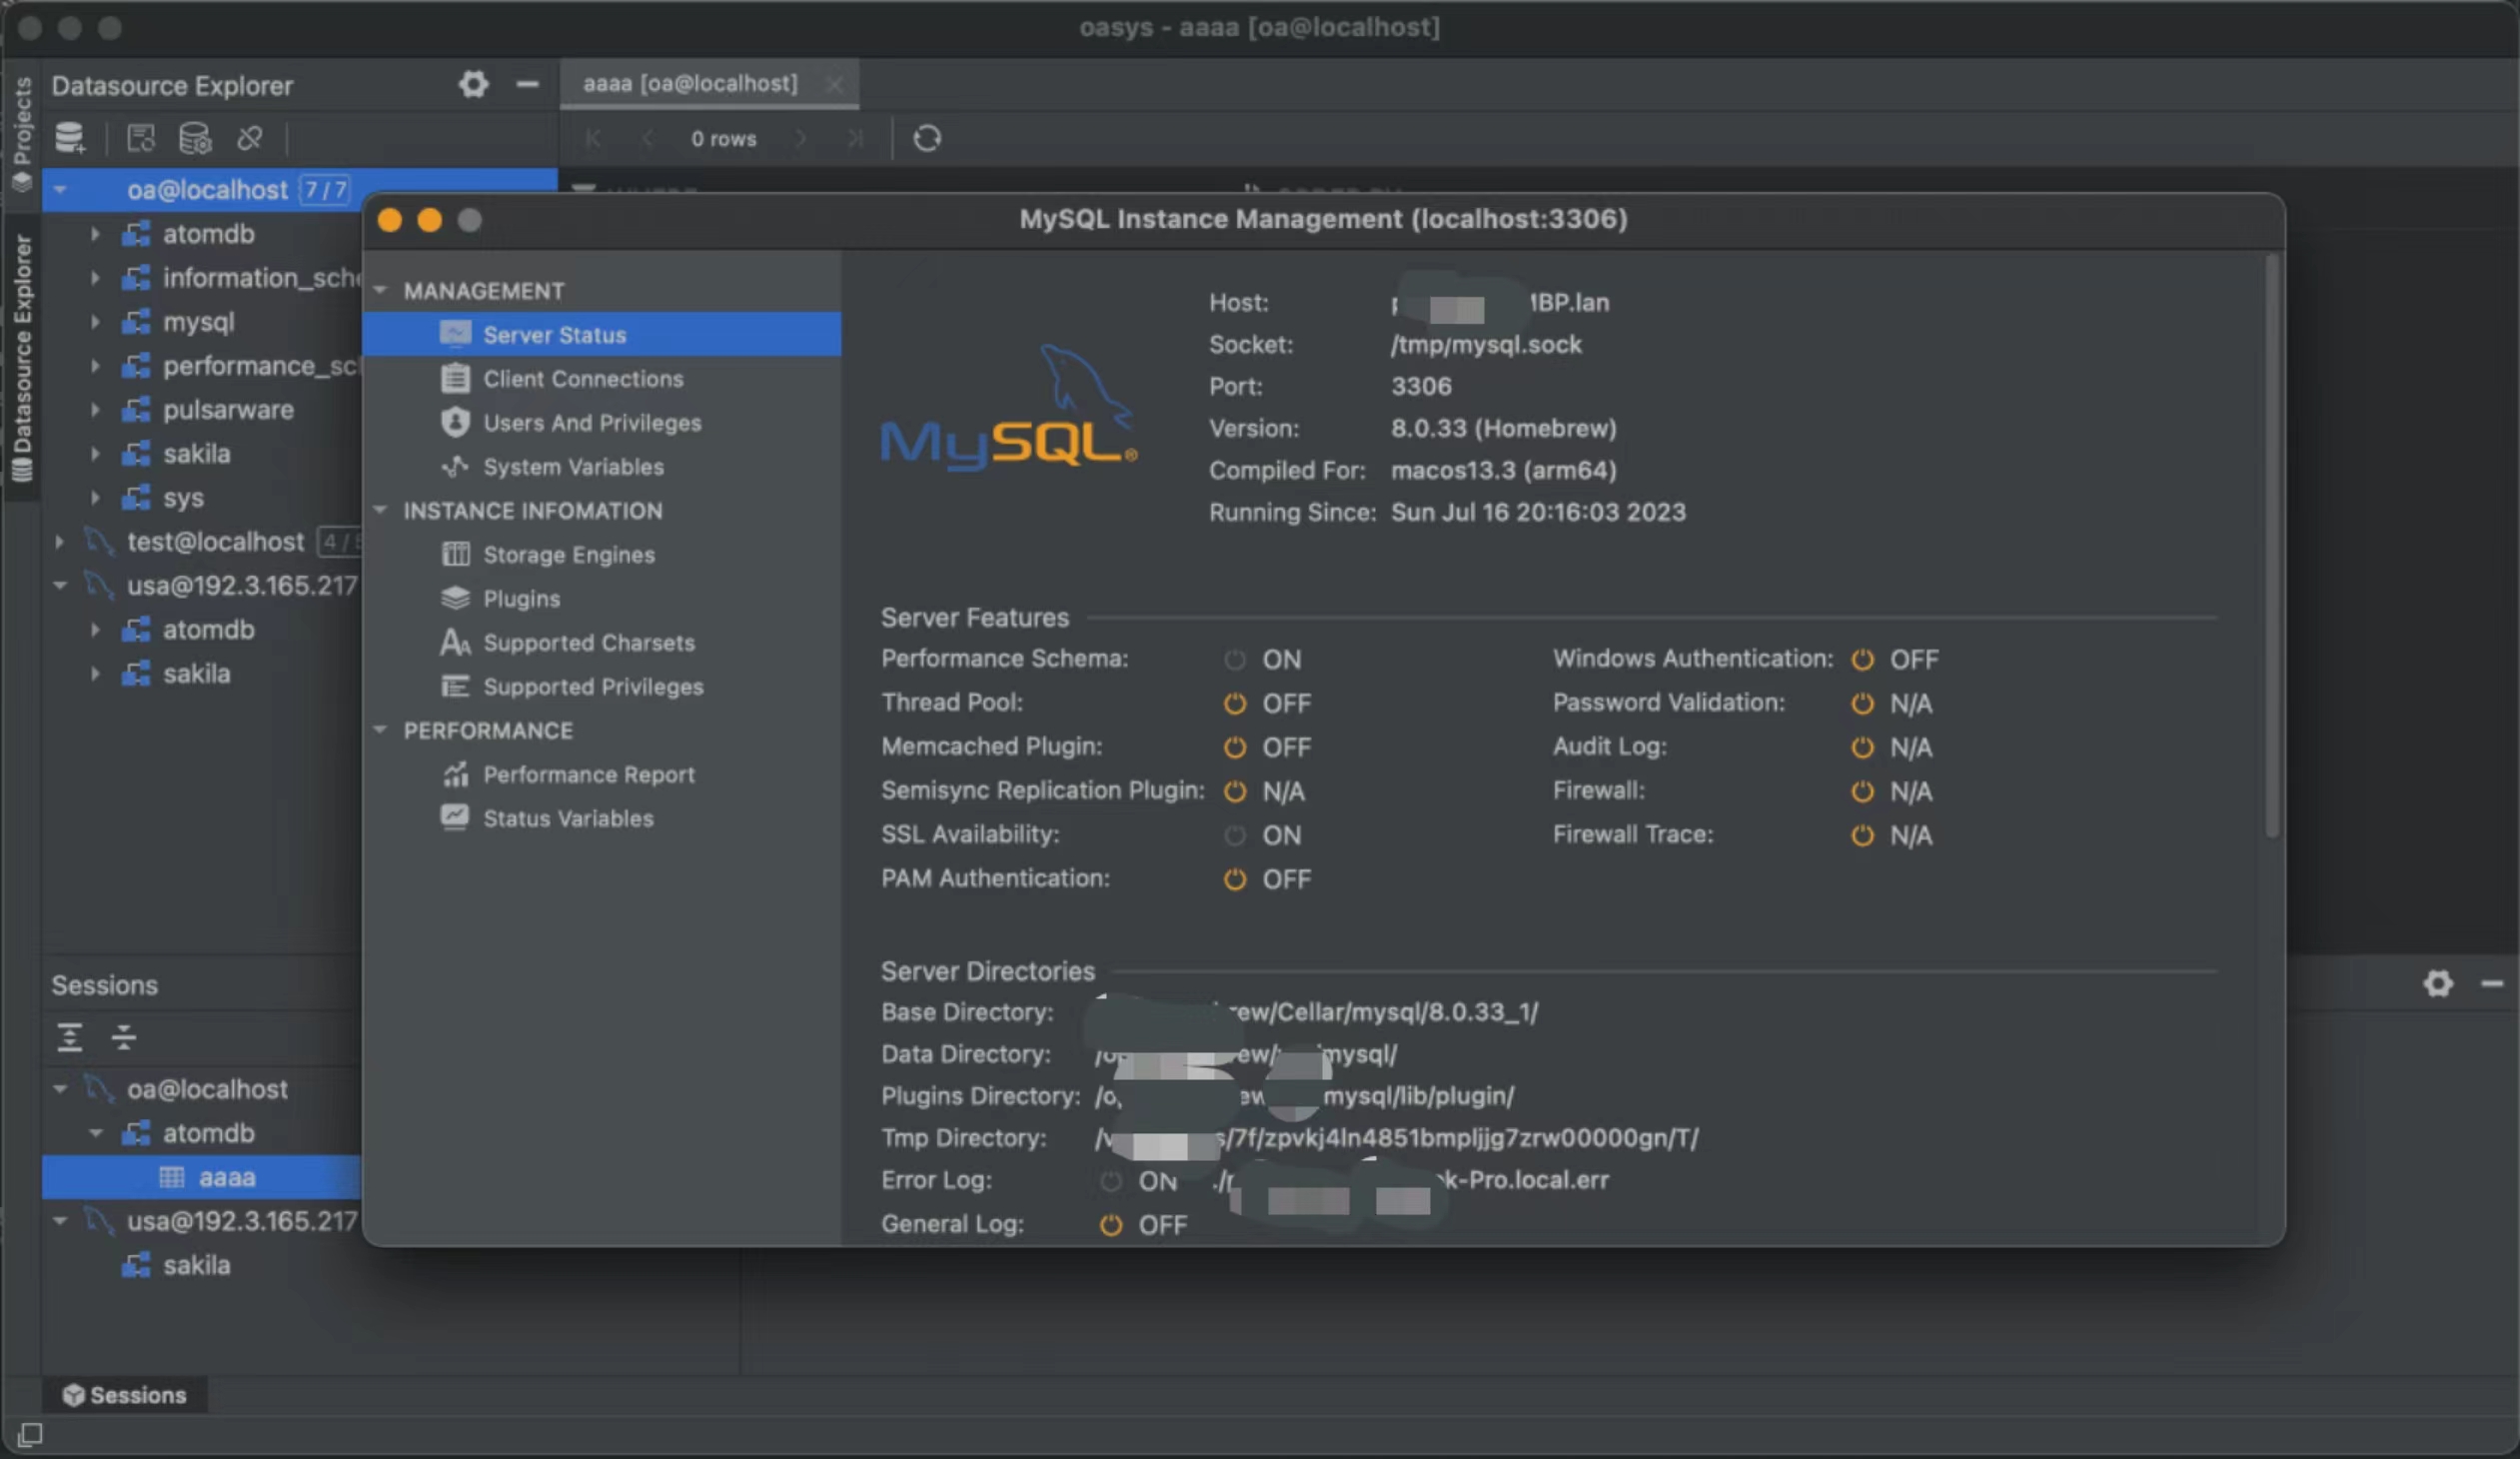
Task: Select aaaa table in Sessions tree
Action: [x=201, y=1178]
